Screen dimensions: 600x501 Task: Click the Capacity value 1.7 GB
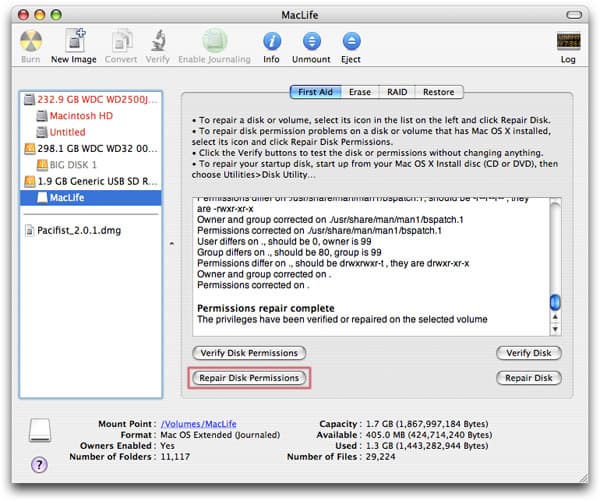click(x=427, y=424)
